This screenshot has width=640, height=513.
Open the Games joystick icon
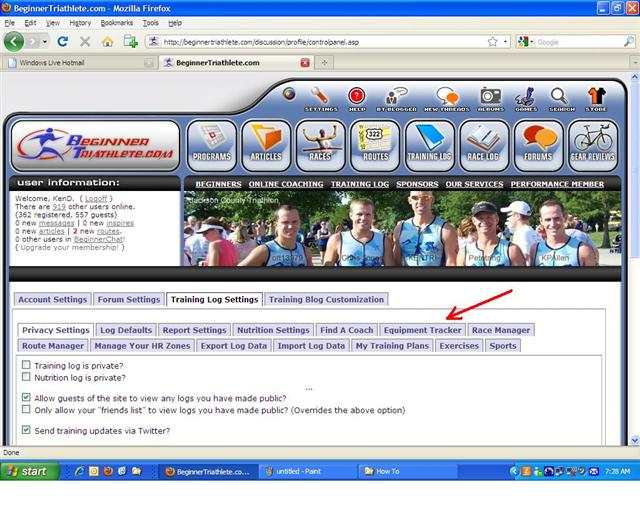(x=526, y=99)
